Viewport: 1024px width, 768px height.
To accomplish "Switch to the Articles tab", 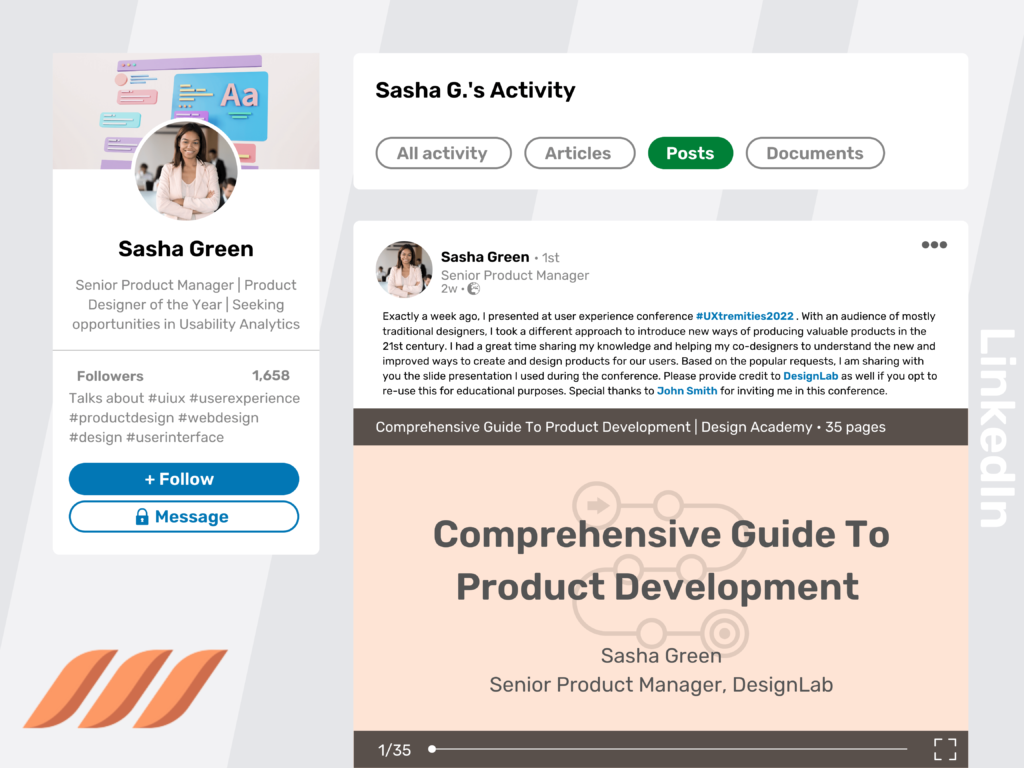I will coord(579,153).
